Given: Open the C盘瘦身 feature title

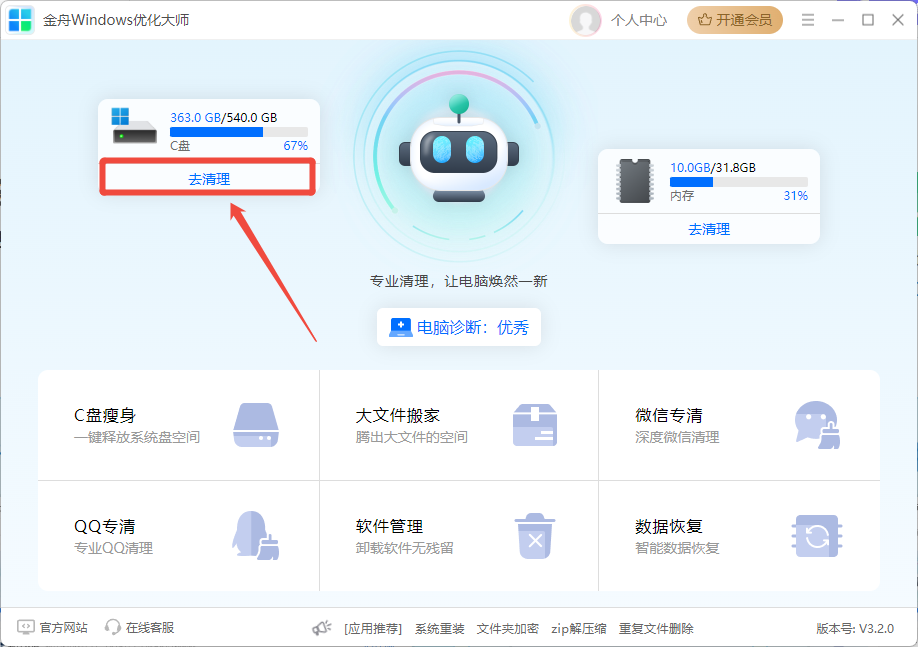Looking at the screenshot, I should (105, 415).
